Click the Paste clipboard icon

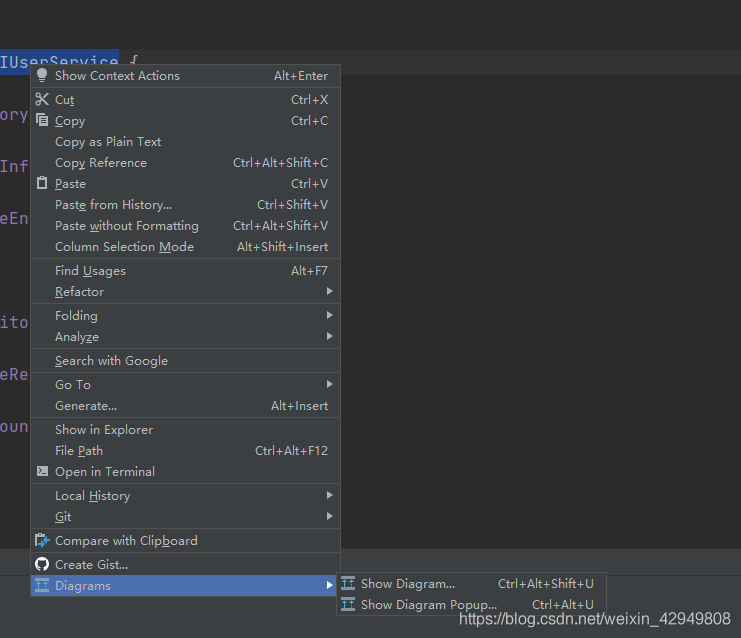tap(42, 183)
